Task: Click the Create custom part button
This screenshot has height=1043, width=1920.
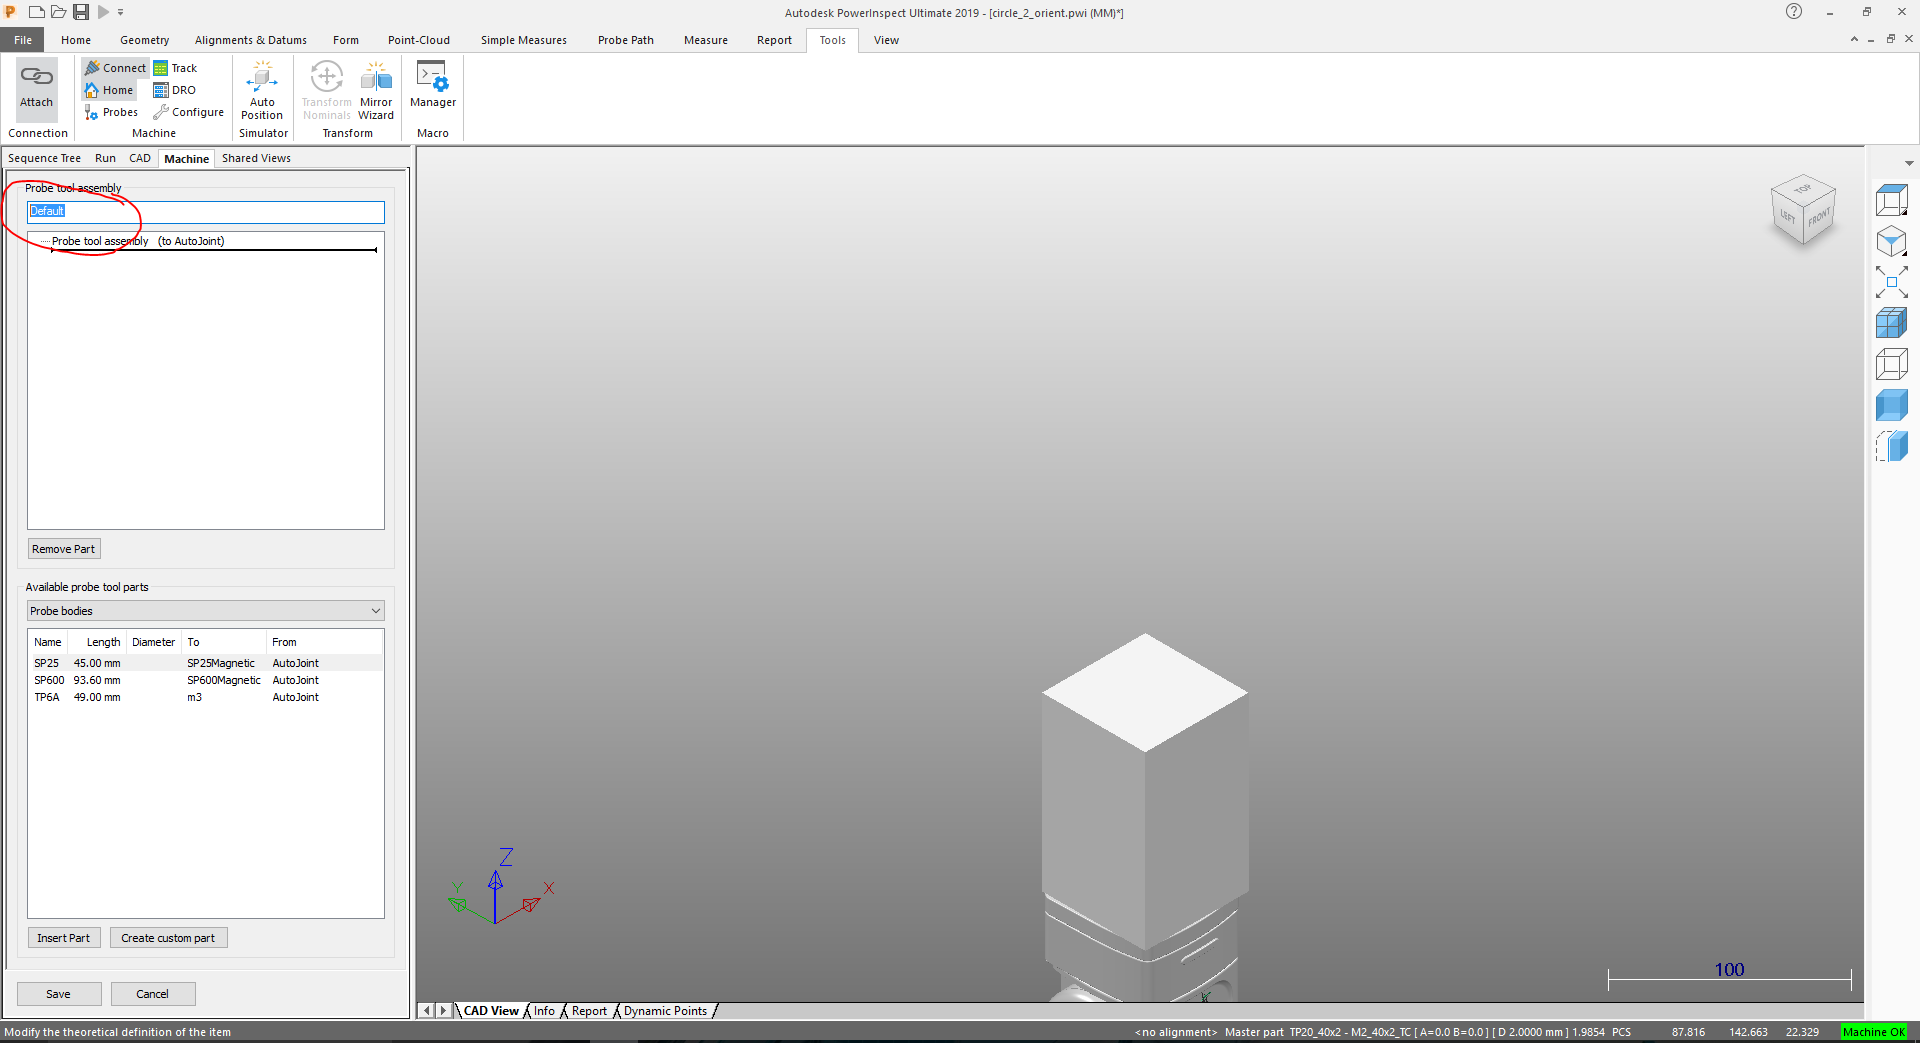Action: click(x=168, y=937)
